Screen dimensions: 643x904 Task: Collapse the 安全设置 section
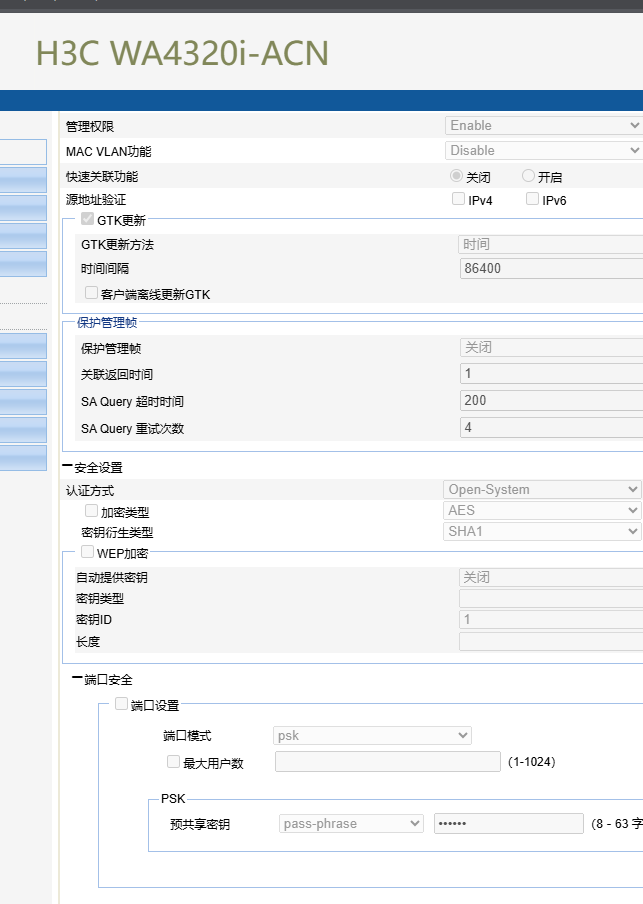coord(68,467)
